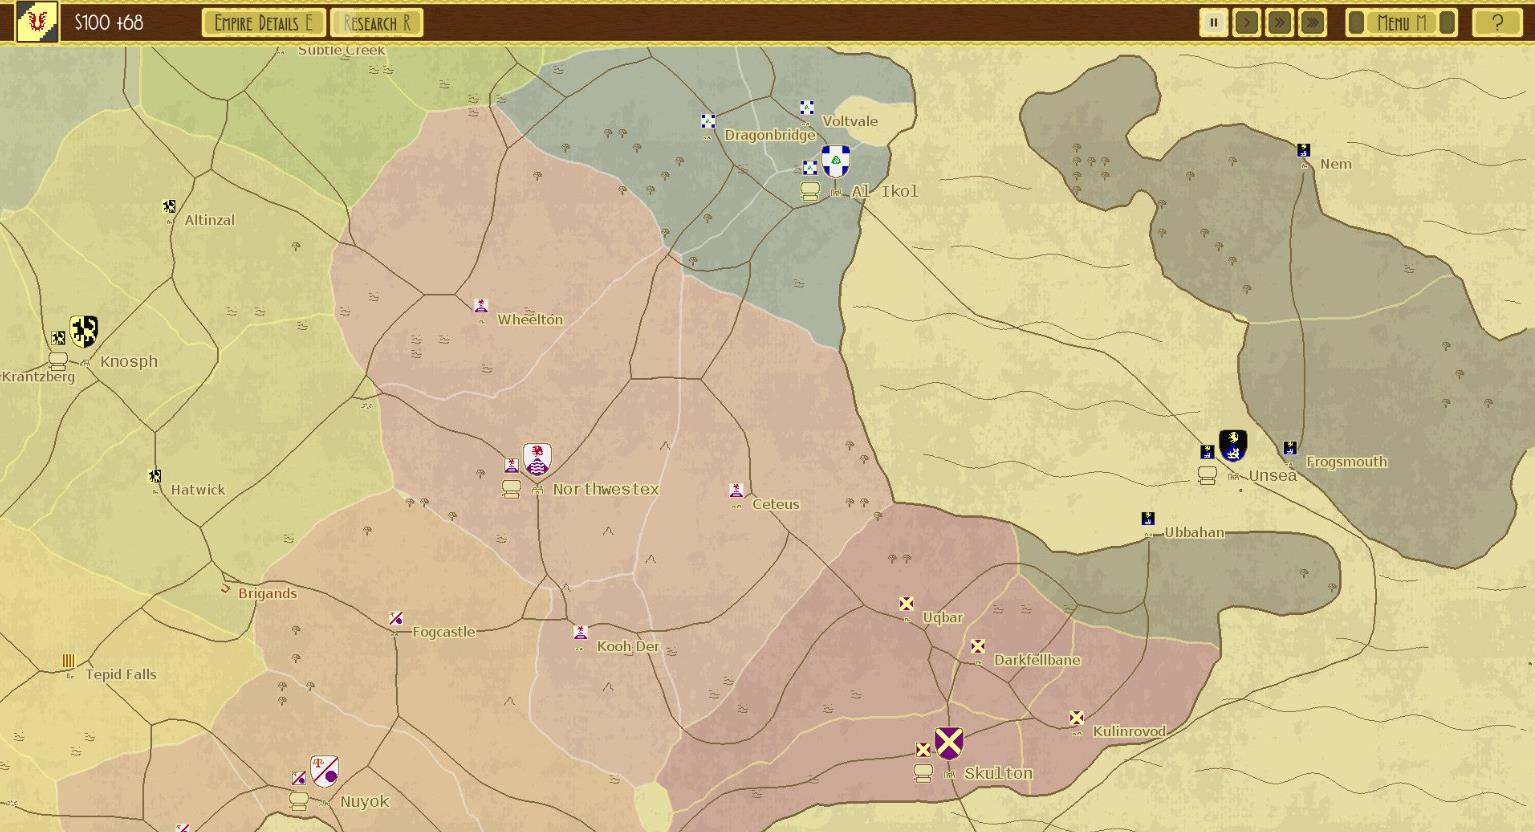1535x832 pixels.
Task: Click the blue checkered flag beside Dragonbridge
Action: [708, 121]
